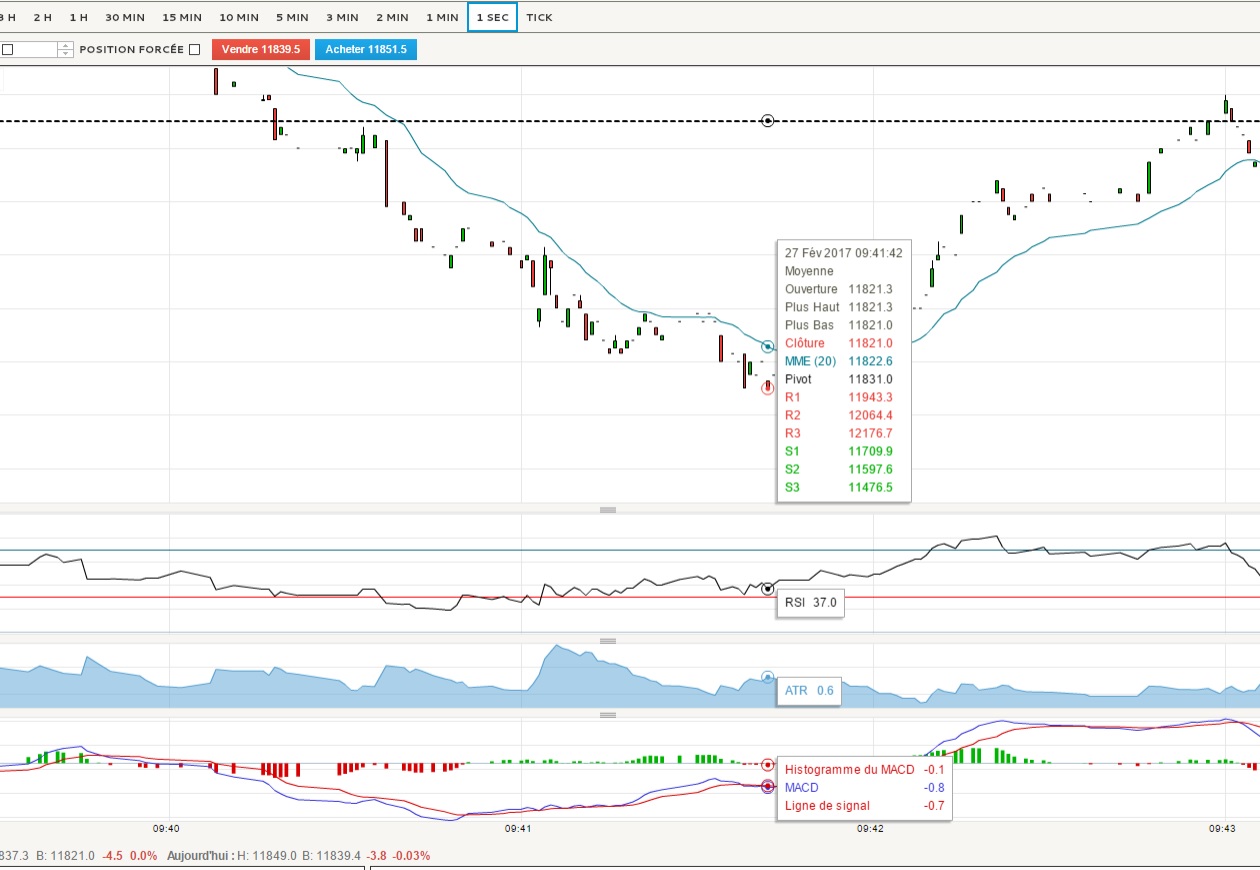Switch chart to the 2 H timeframe
This screenshot has height=870, width=1260.
43,18
